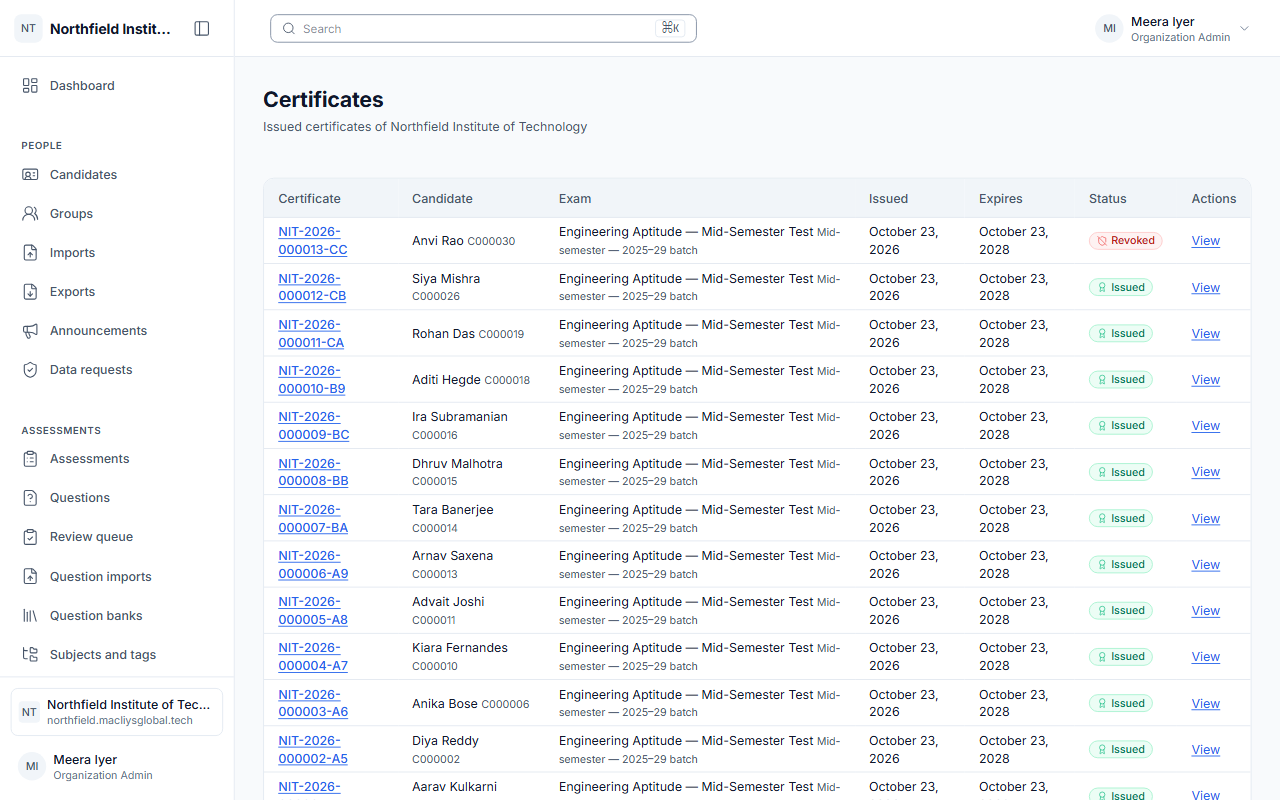The height and width of the screenshot is (800, 1280).
Task: Open certificate NIT-2026-000006-A9 link
Action: point(313,565)
